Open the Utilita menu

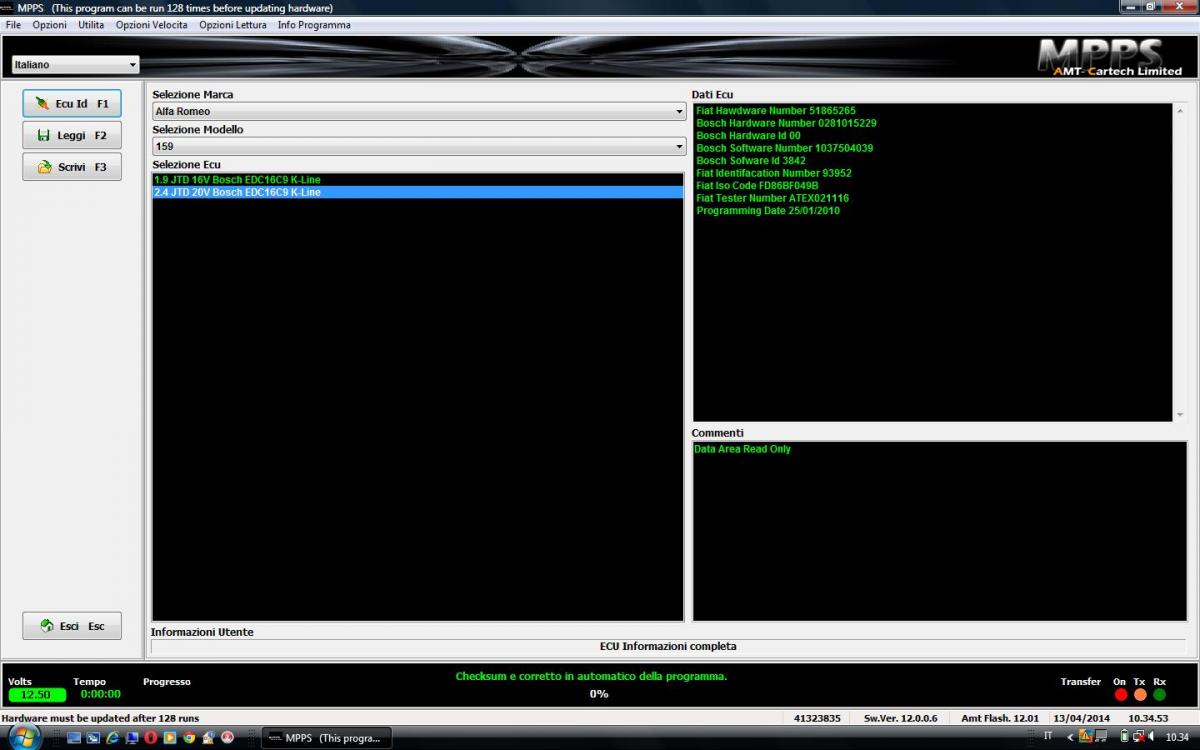pyautogui.click(x=91, y=25)
